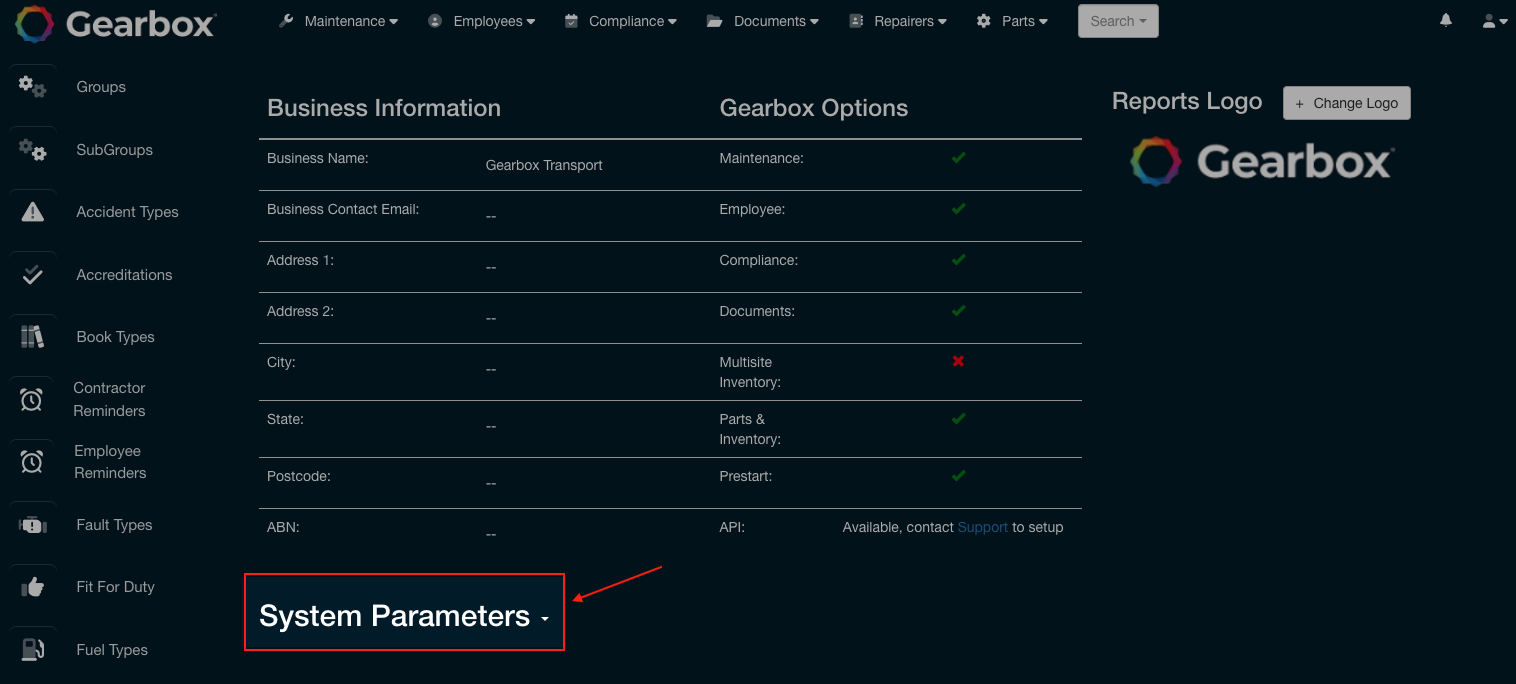Click the Documents option green check
1516x684 pixels.
point(958,311)
